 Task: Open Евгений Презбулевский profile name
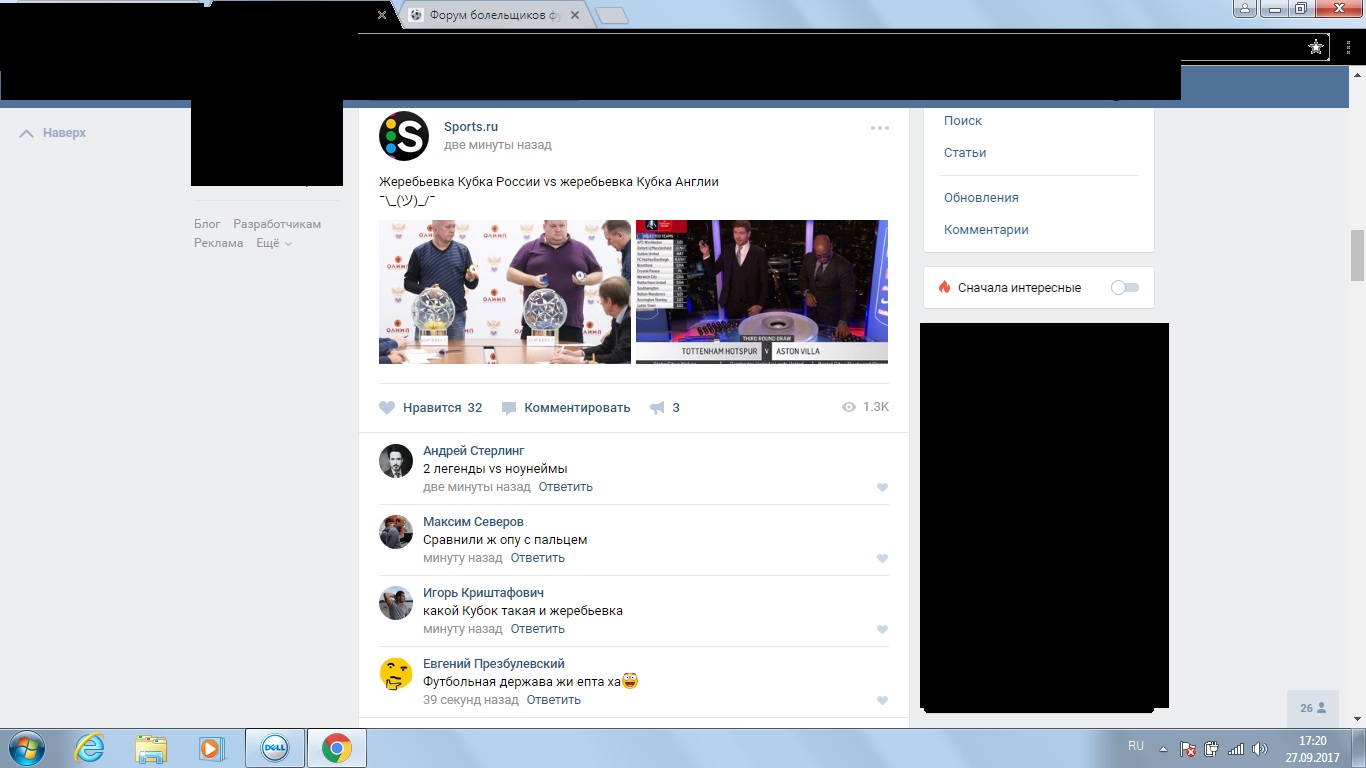494,664
